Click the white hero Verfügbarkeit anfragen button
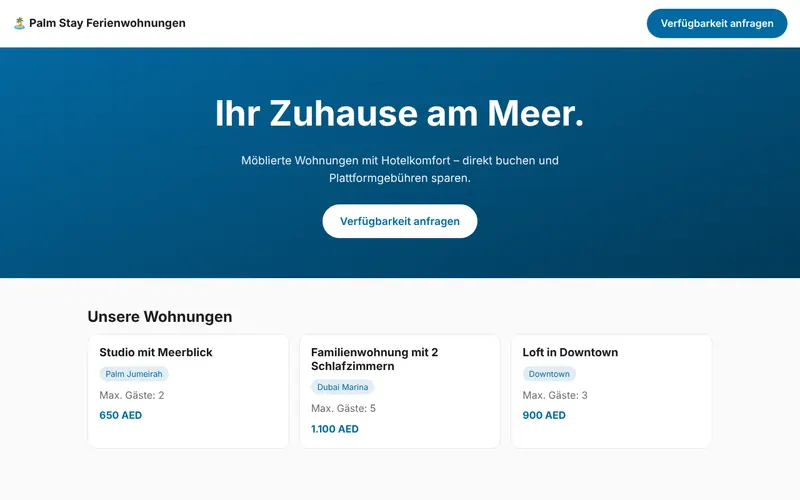This screenshot has width=800, height=500. click(x=400, y=221)
